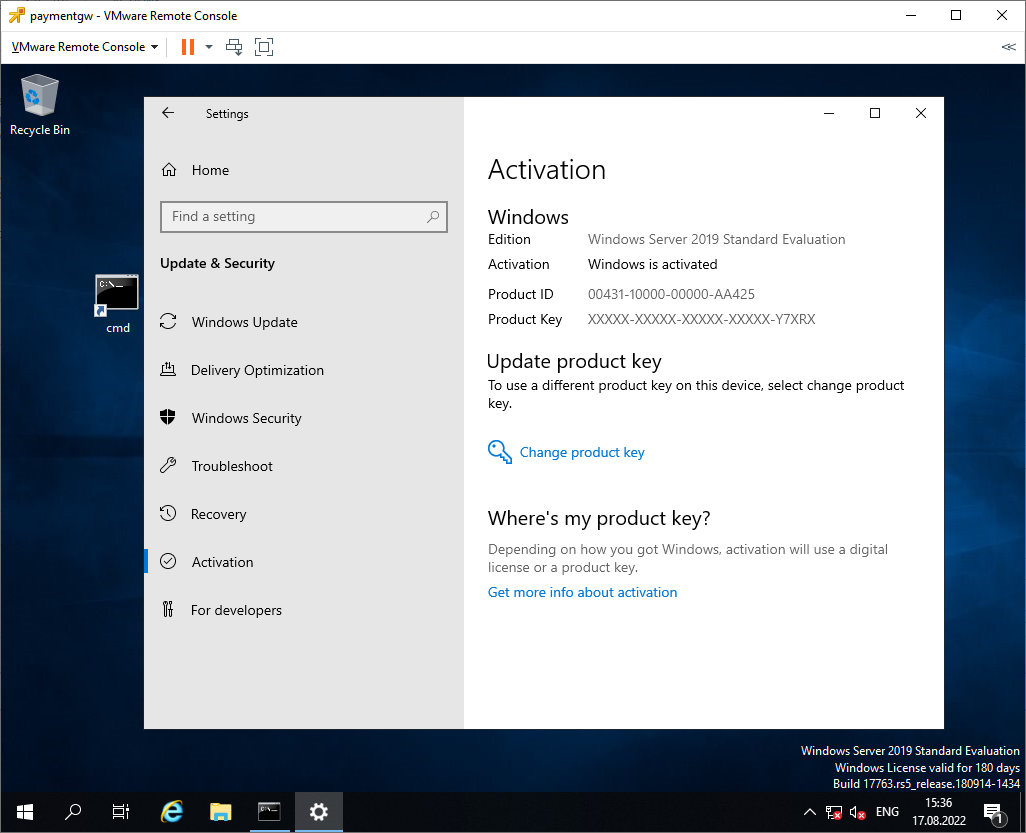
Task: Select the Product ID value 00431-10000-00000-AA425
Action: (671, 294)
